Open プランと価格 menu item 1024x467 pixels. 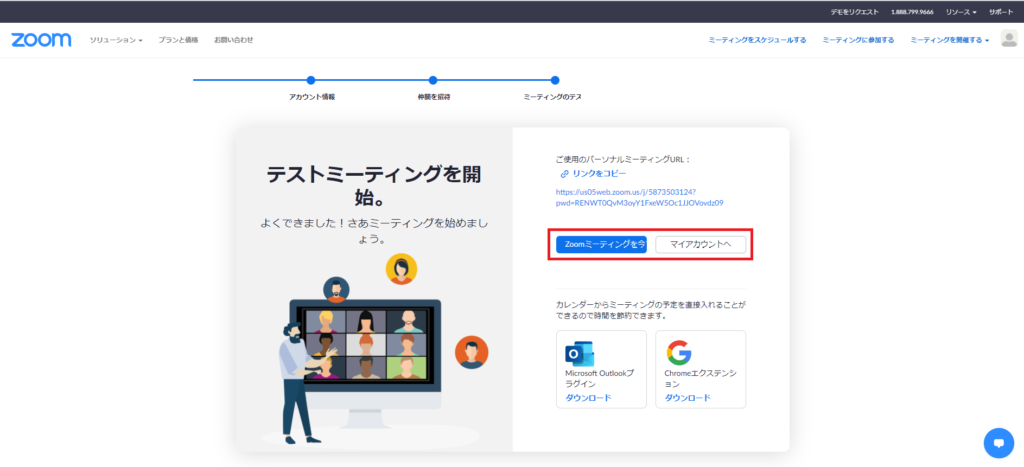(178, 40)
